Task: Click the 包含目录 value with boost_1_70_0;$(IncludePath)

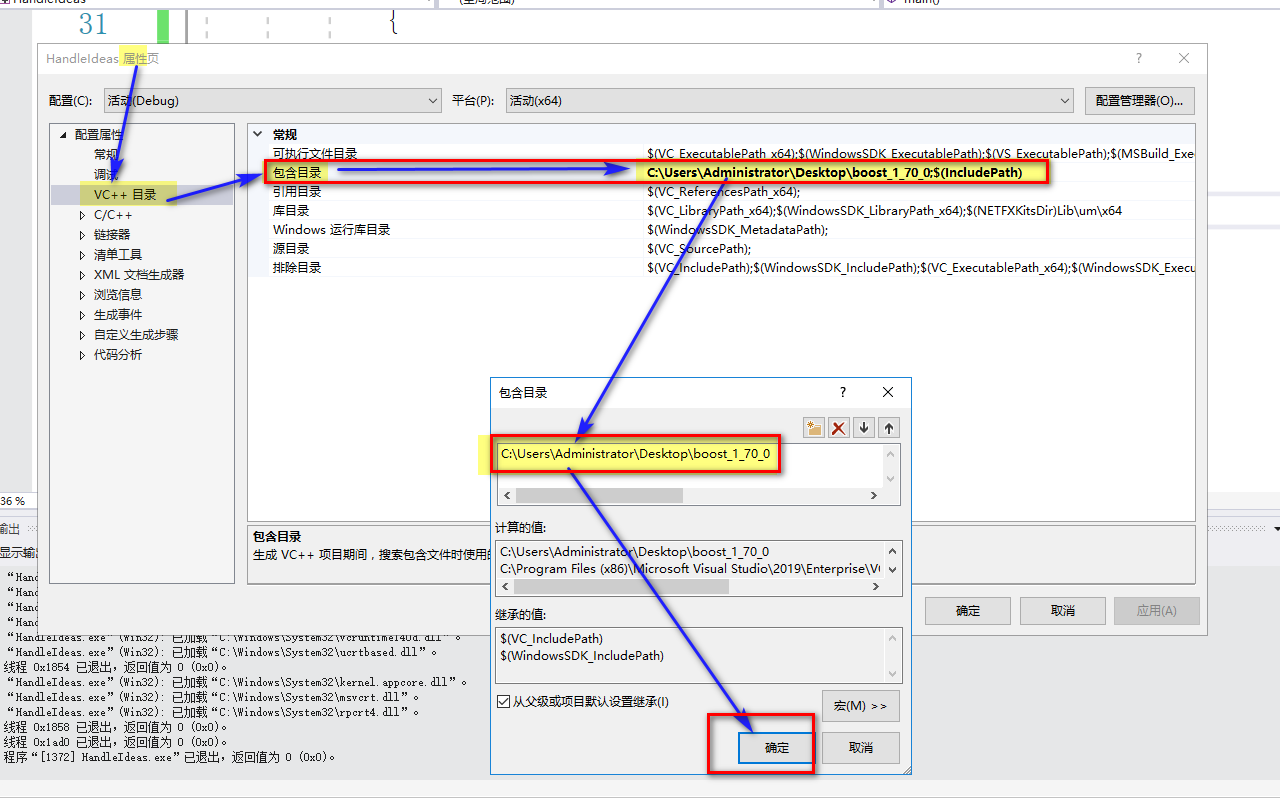Action: [835, 173]
